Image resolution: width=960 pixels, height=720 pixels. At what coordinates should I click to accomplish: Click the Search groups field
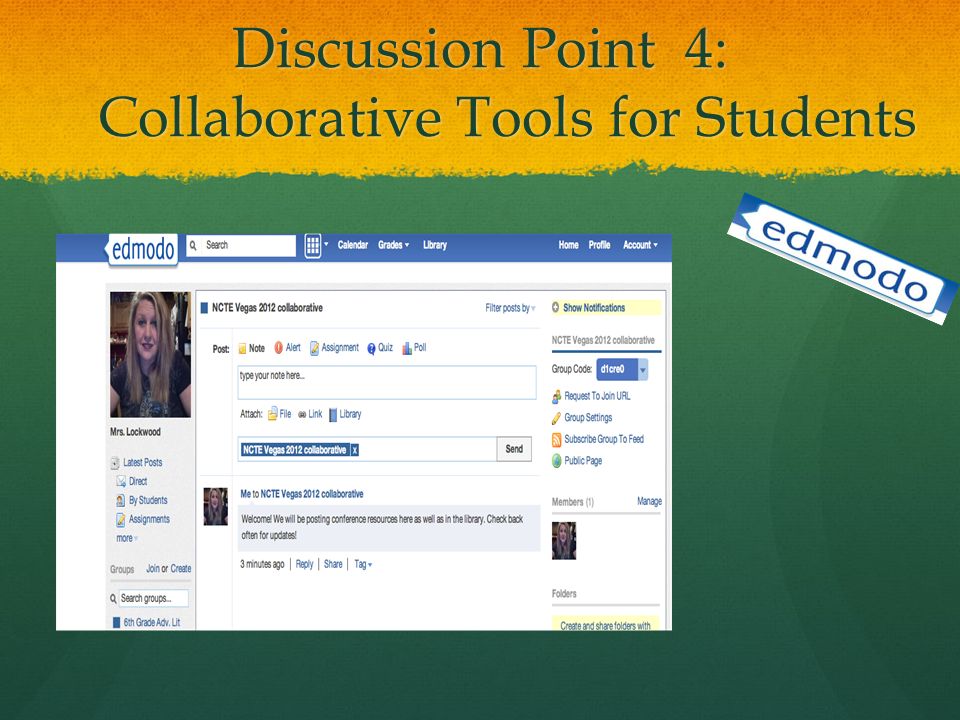point(153,598)
